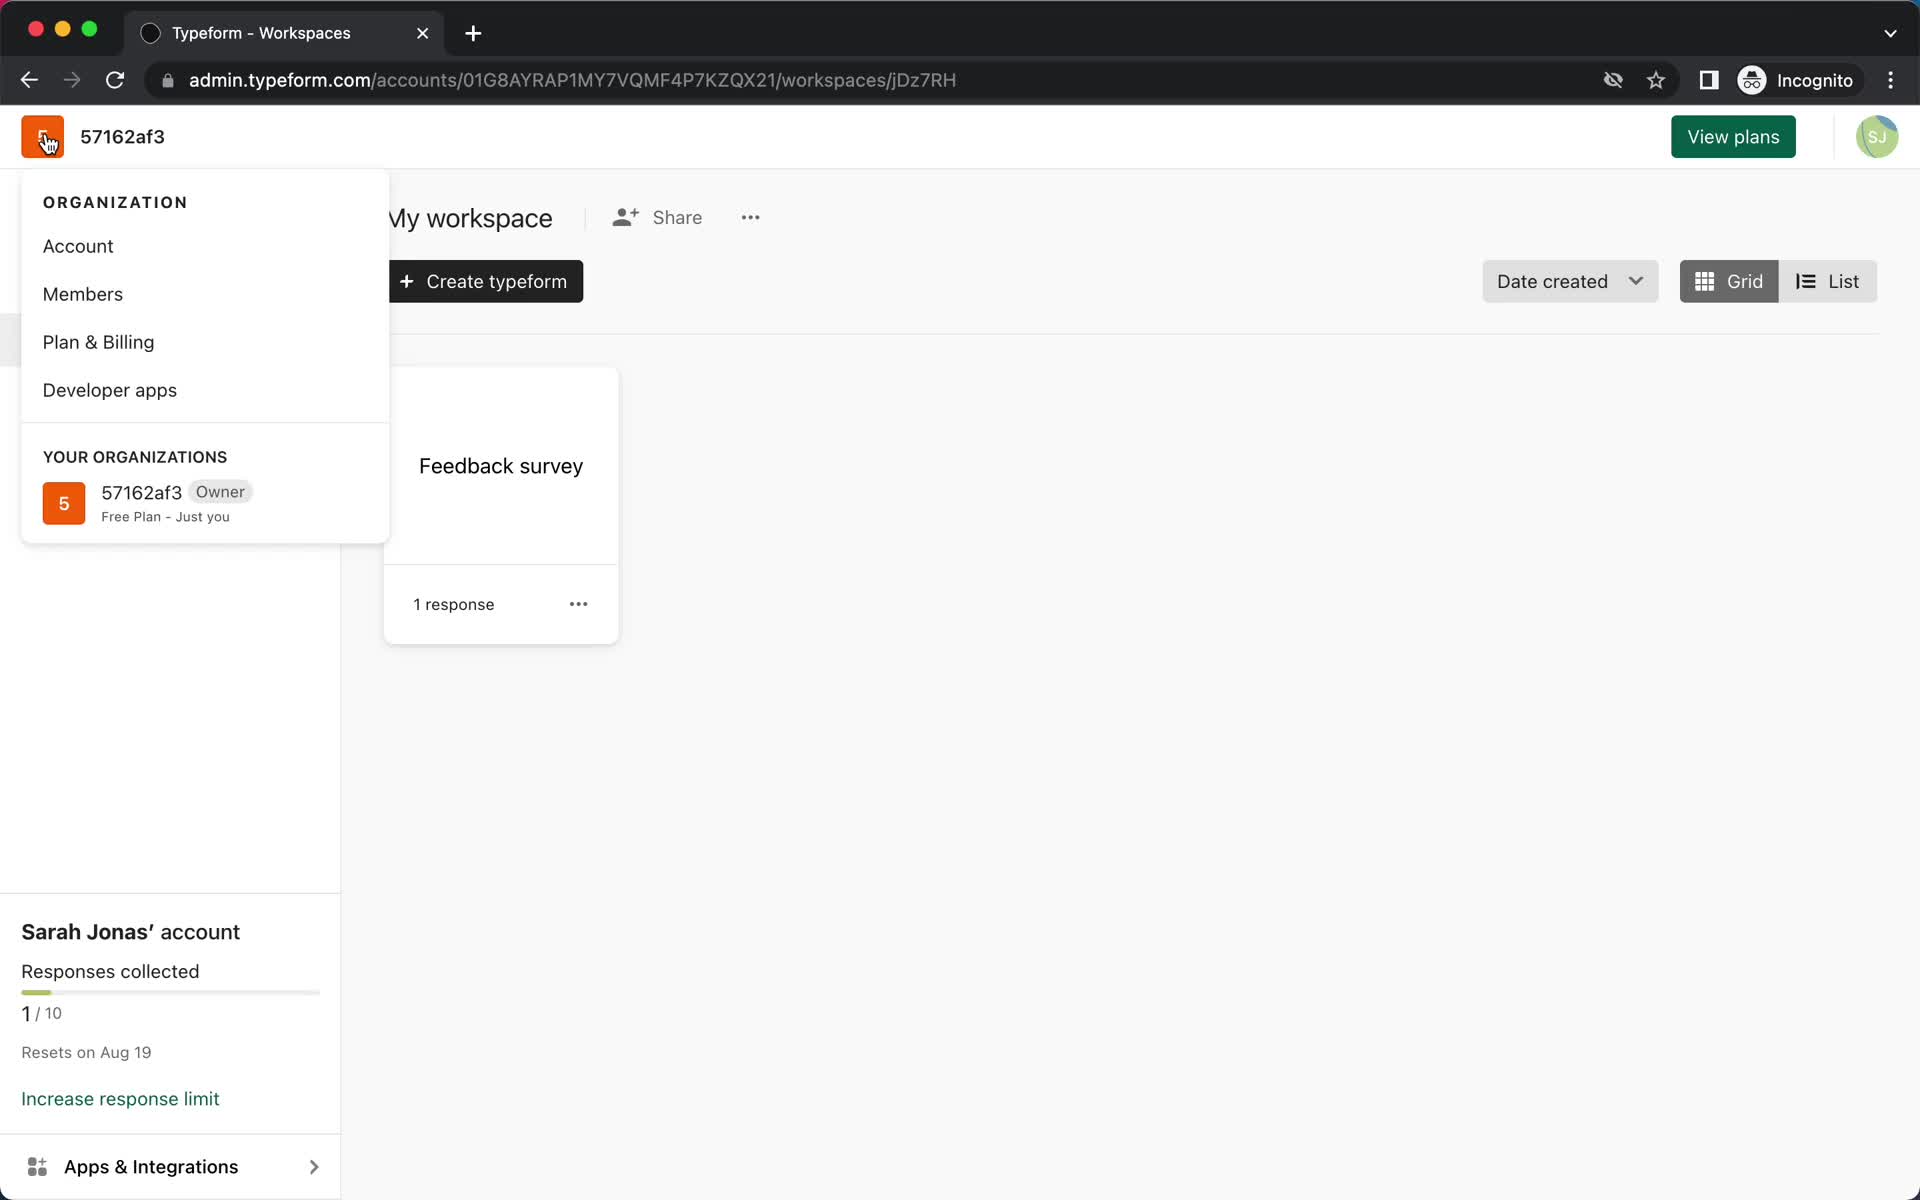The height and width of the screenshot is (1200, 1920).
Task: Click the View plans button
Action: [1733, 135]
